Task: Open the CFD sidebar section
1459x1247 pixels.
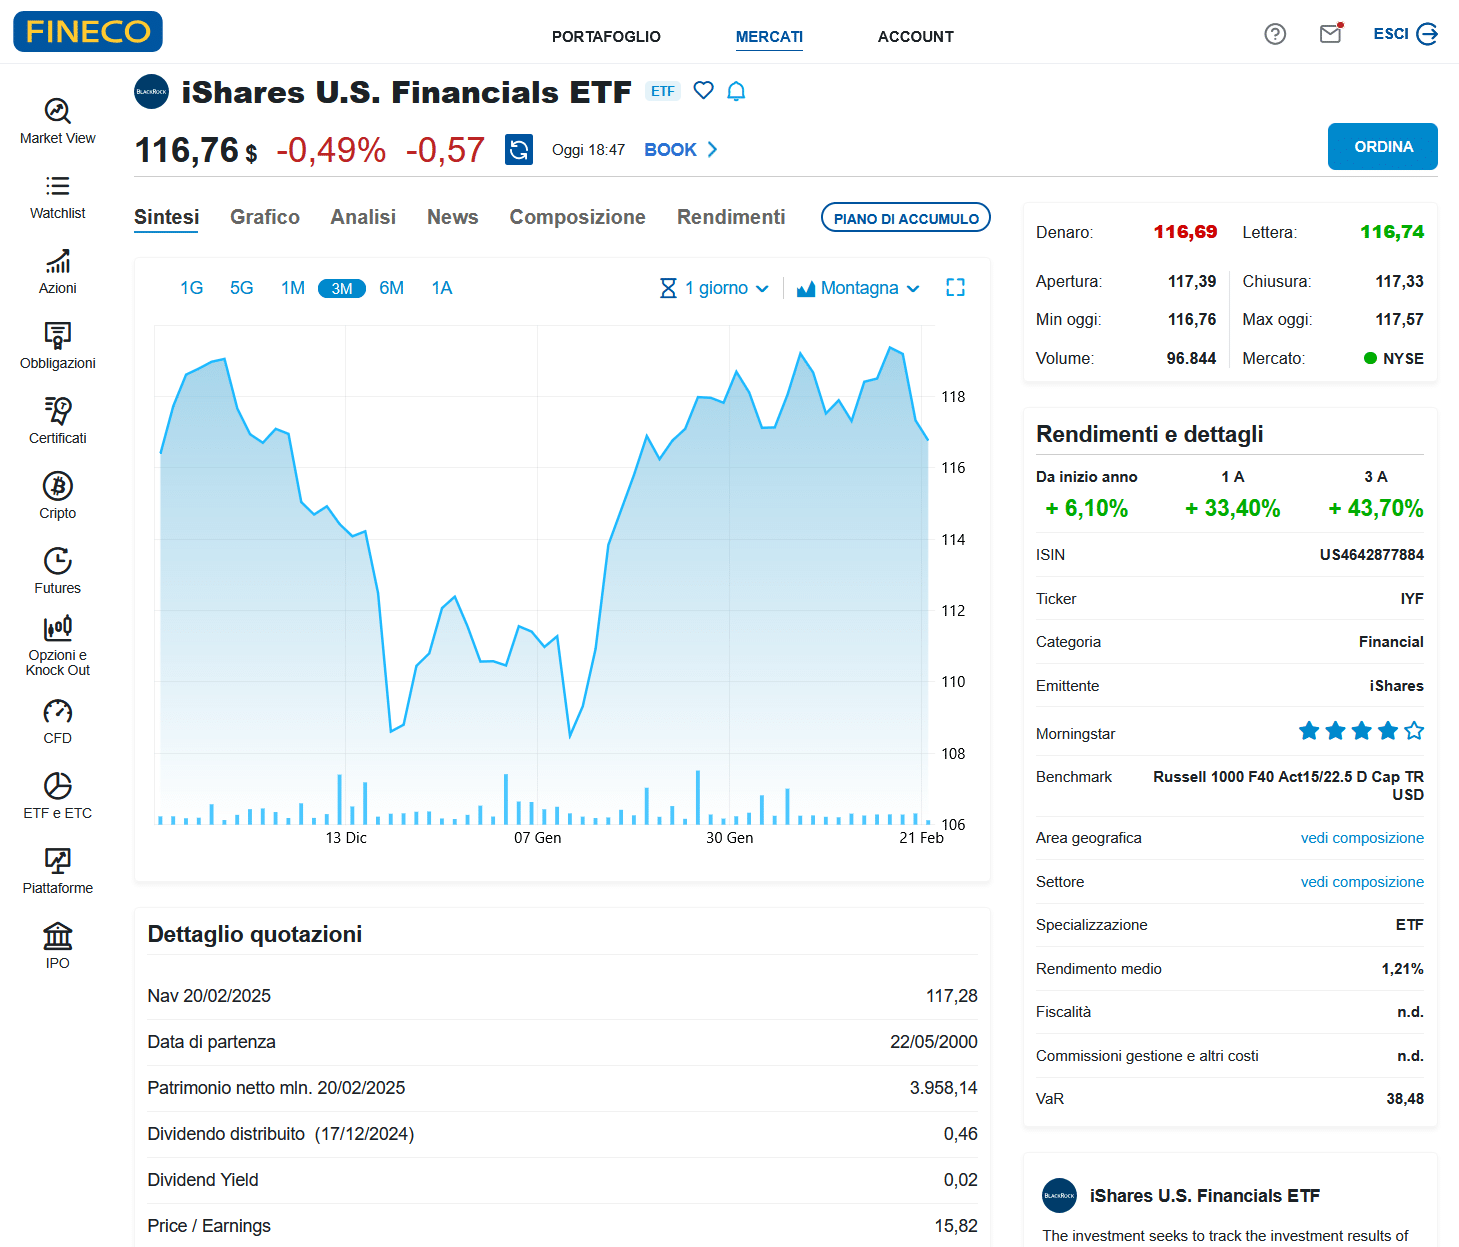Action: pyautogui.click(x=58, y=722)
